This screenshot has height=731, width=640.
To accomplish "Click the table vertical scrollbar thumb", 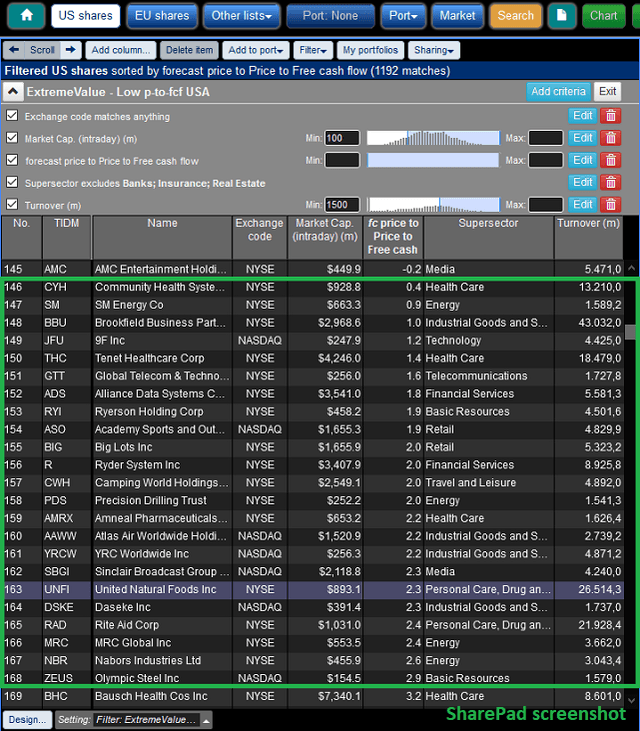I will coord(631,332).
